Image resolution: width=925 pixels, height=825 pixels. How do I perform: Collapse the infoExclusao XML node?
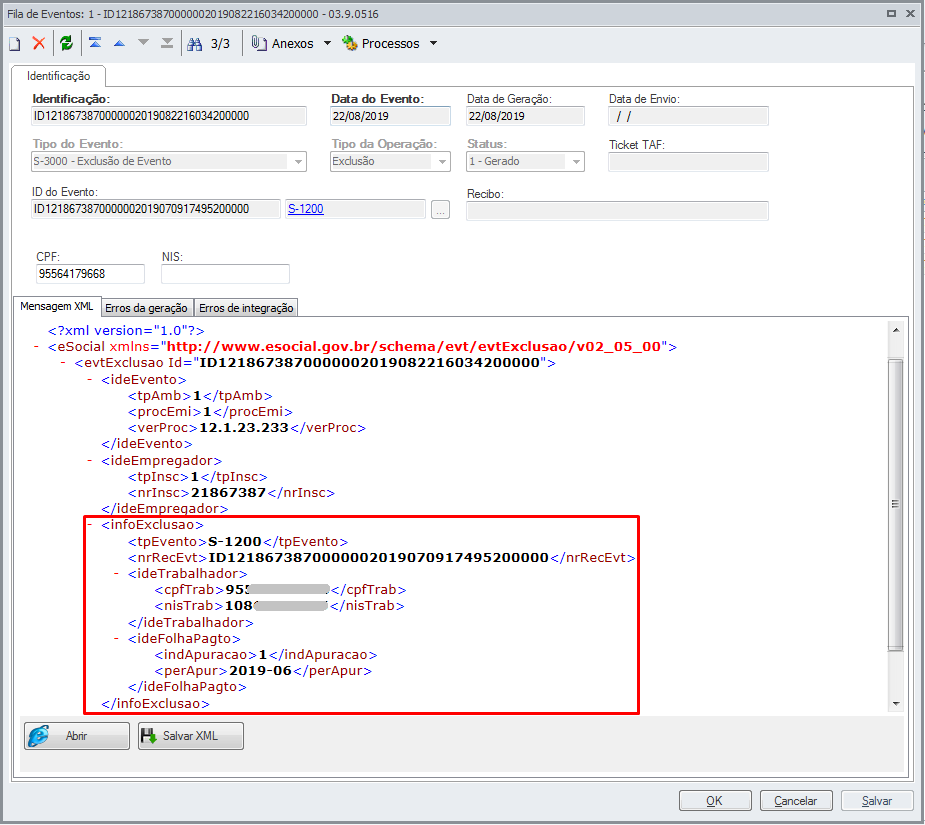[89, 525]
